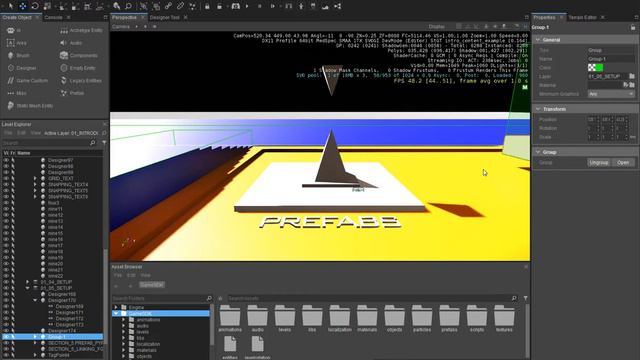Expand the 01_04_SETUP layer
Viewport: 640px width, 360px height.
click(27, 282)
